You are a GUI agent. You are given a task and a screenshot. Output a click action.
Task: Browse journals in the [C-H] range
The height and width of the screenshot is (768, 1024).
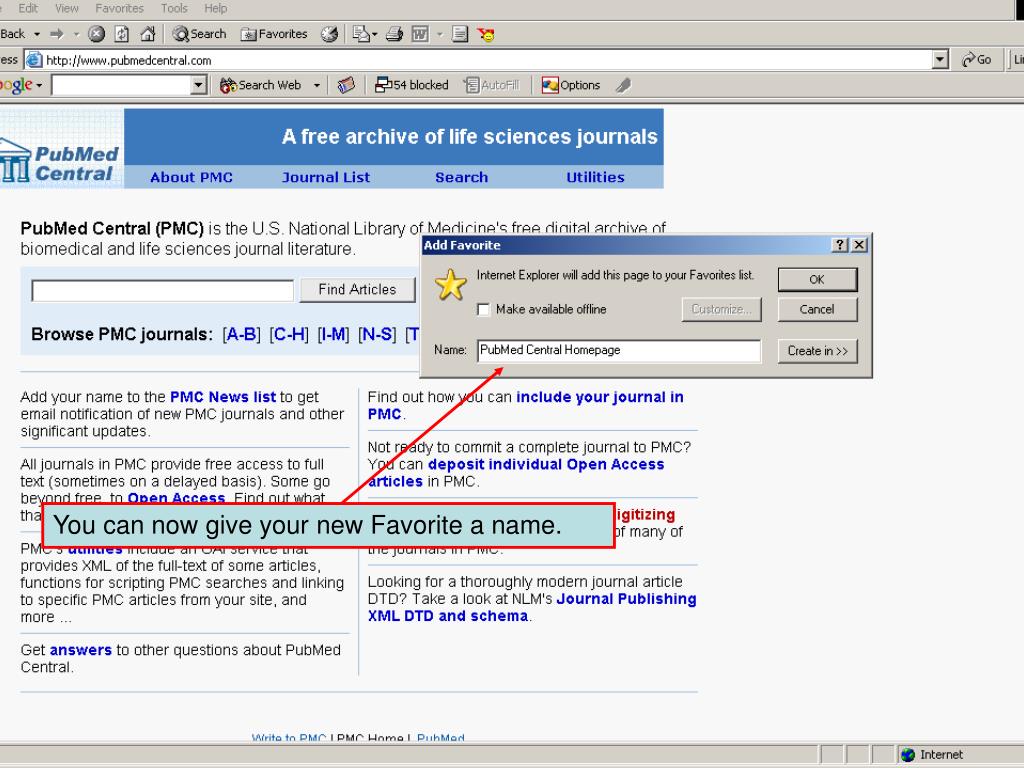pyautogui.click(x=289, y=334)
